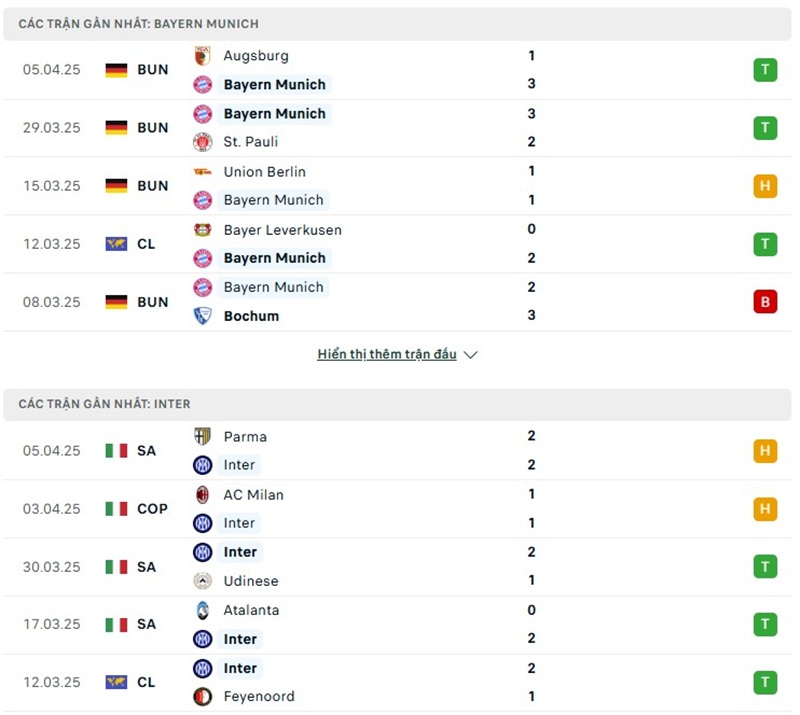Click the Atalanta club crest
The width and height of the screenshot is (800, 715).
click(x=203, y=610)
